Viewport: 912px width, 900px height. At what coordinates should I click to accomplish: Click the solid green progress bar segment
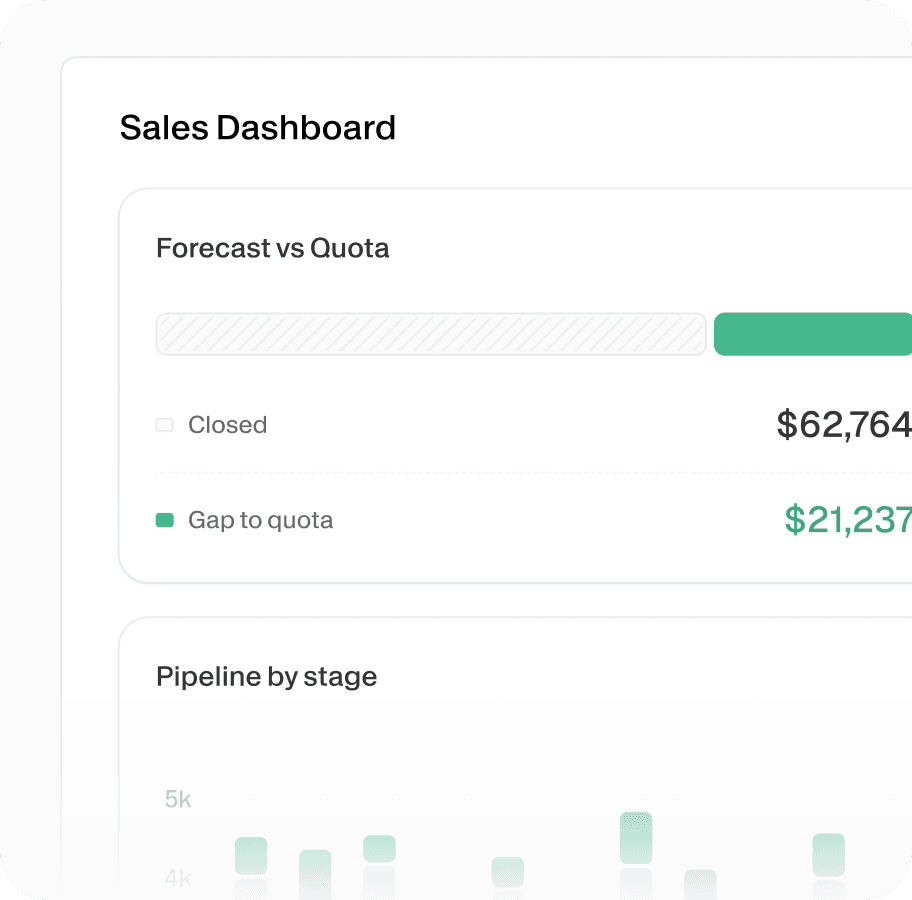[x=812, y=334]
